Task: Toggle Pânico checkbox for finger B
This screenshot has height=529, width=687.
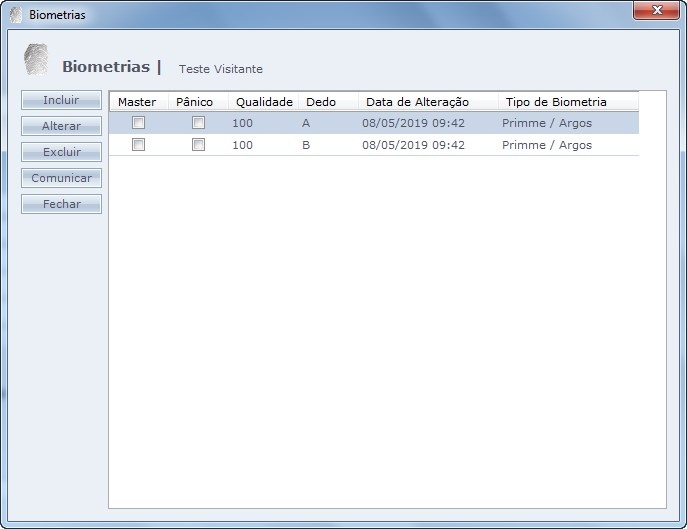Action: 198,145
